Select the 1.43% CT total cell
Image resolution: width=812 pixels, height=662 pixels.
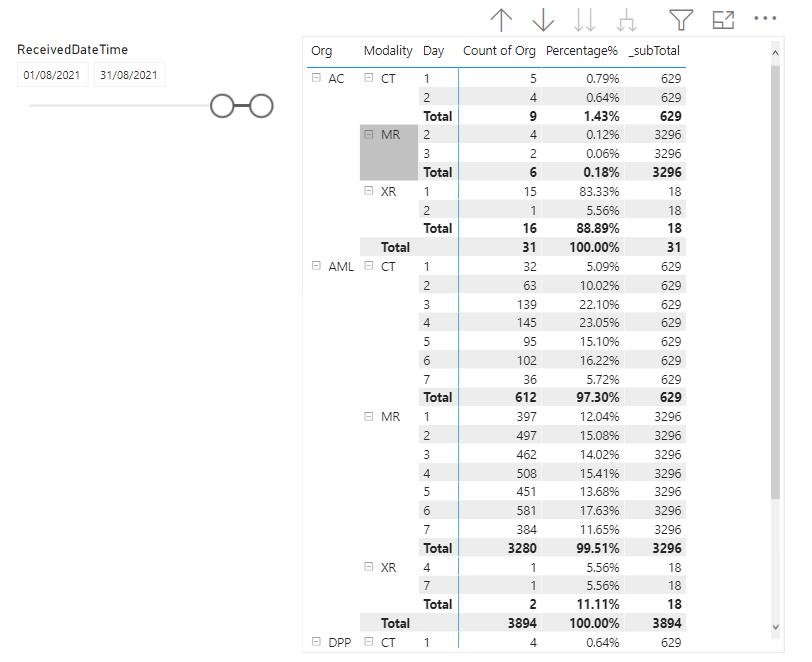[x=583, y=116]
